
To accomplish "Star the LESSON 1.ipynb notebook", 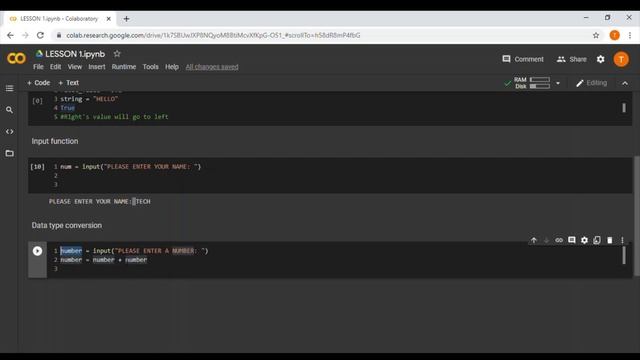I will (117, 53).
